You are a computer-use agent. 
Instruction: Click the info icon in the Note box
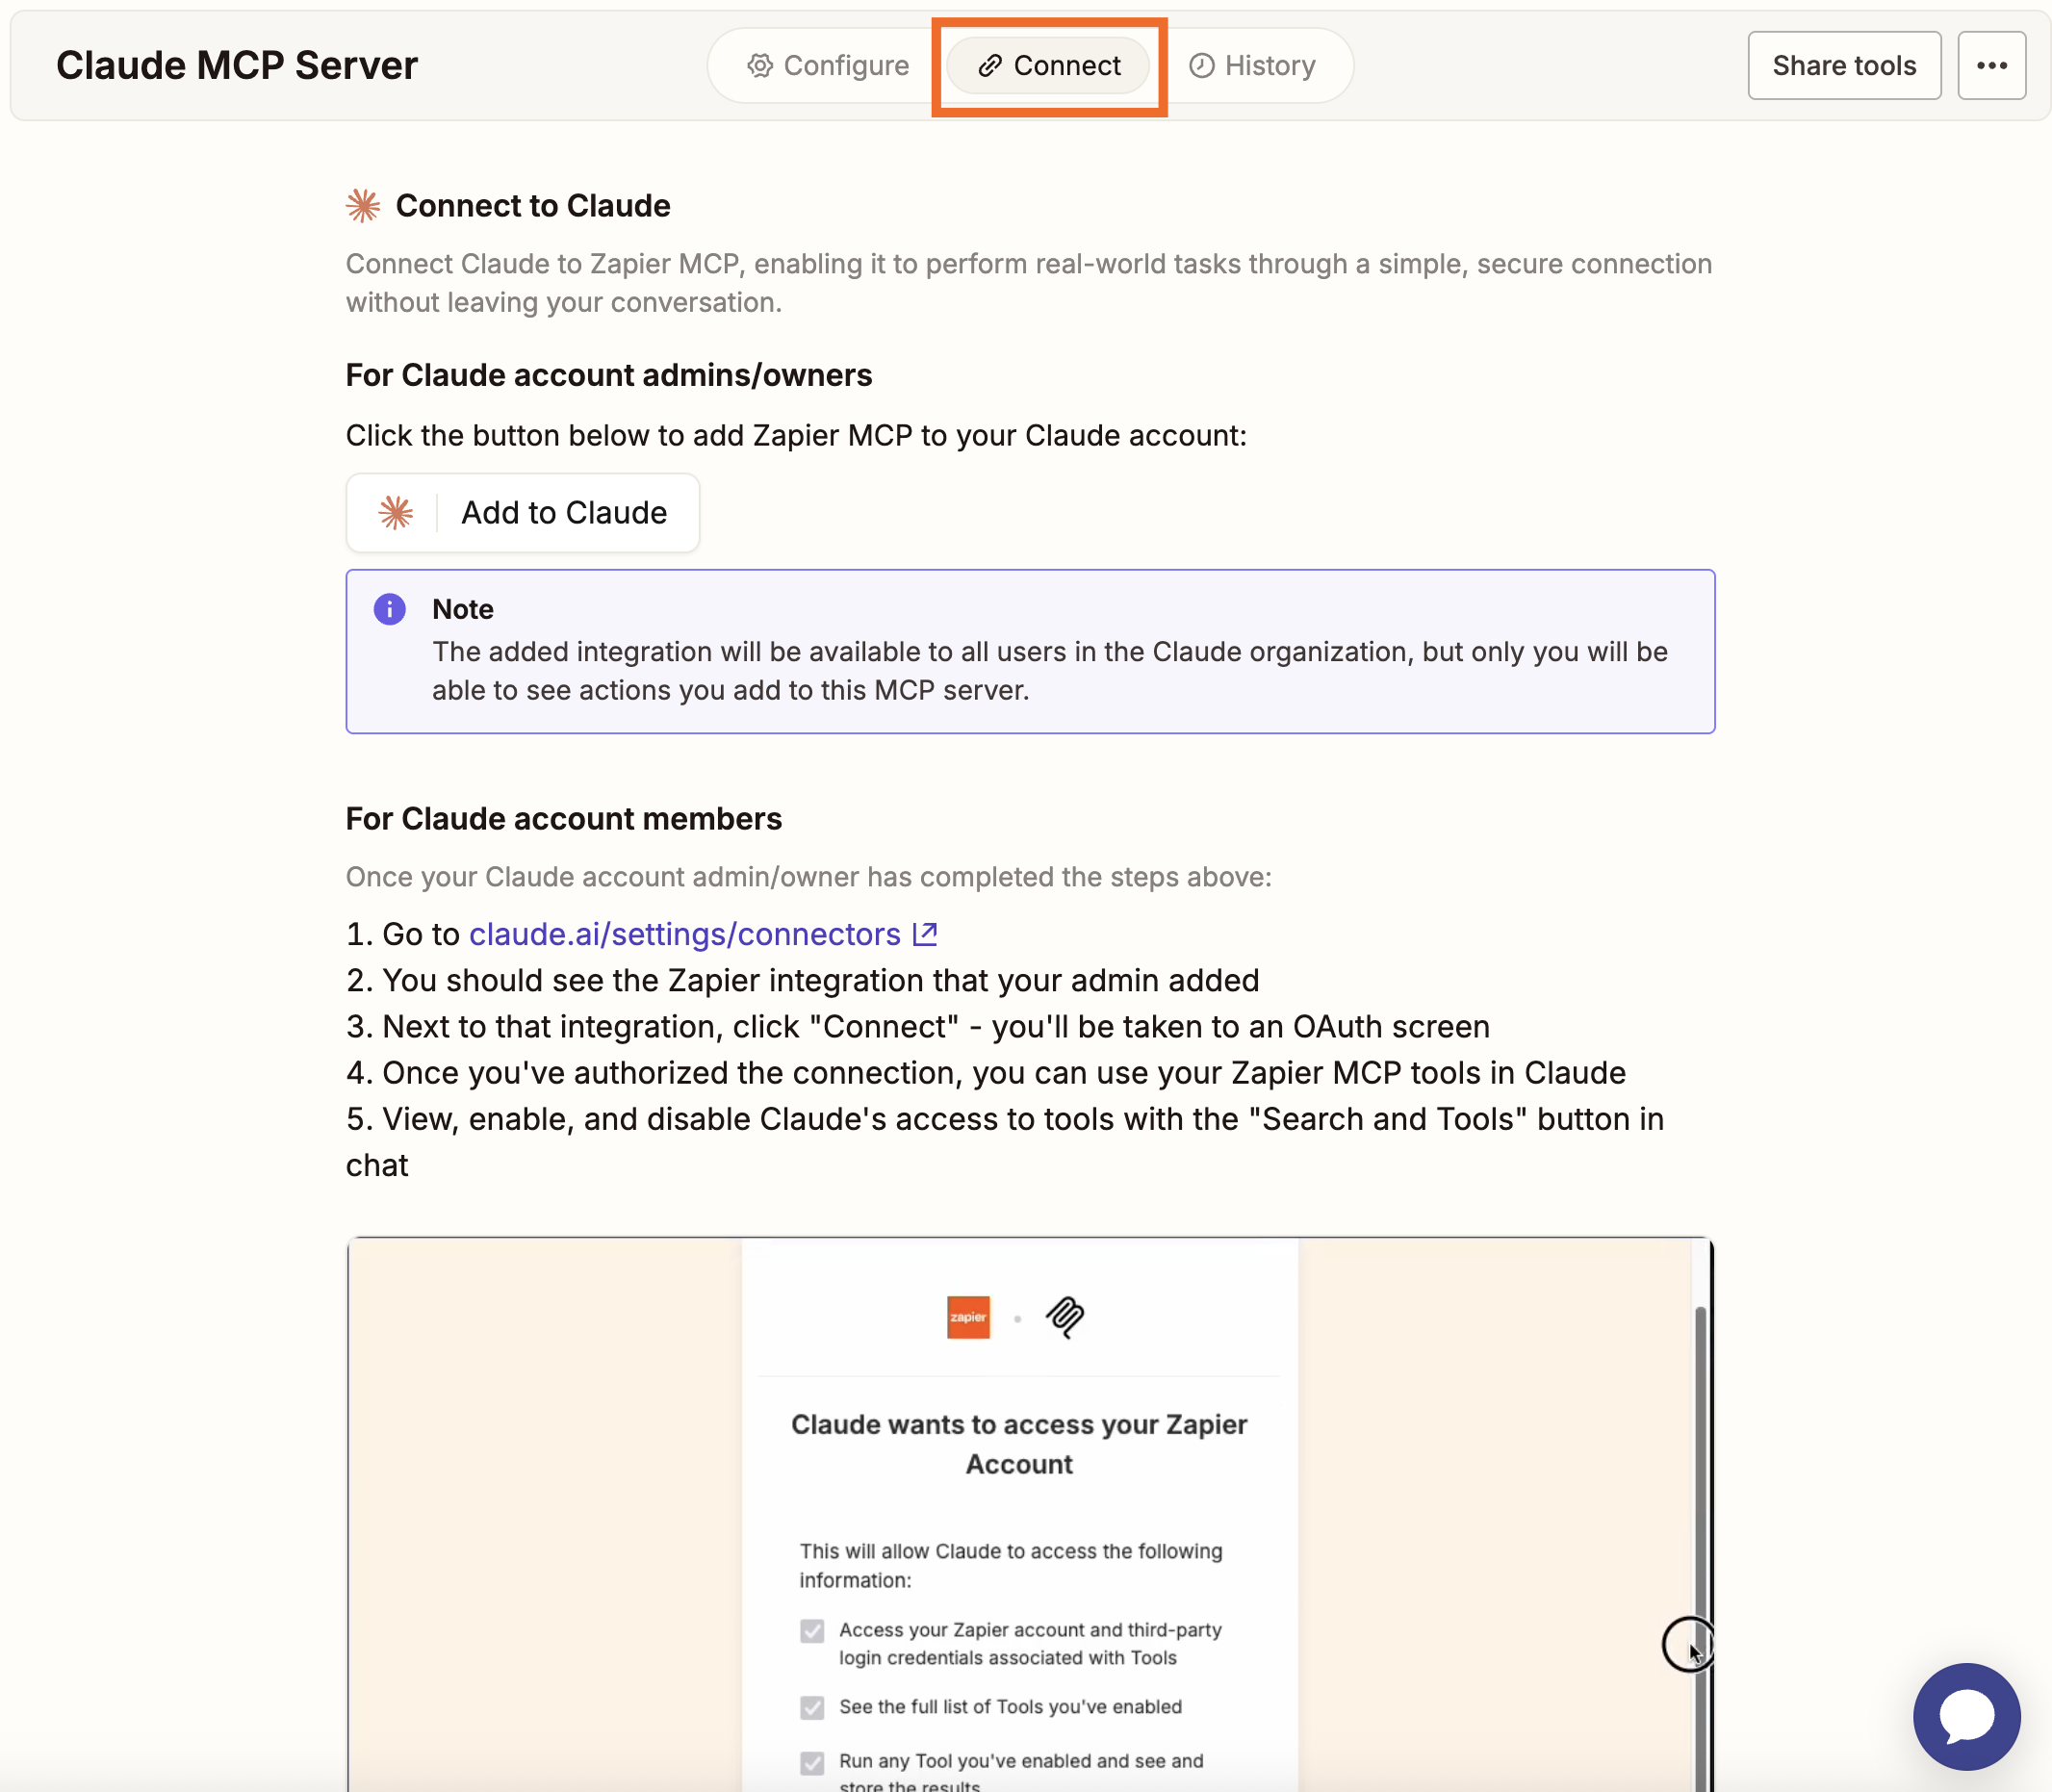pyautogui.click(x=389, y=609)
